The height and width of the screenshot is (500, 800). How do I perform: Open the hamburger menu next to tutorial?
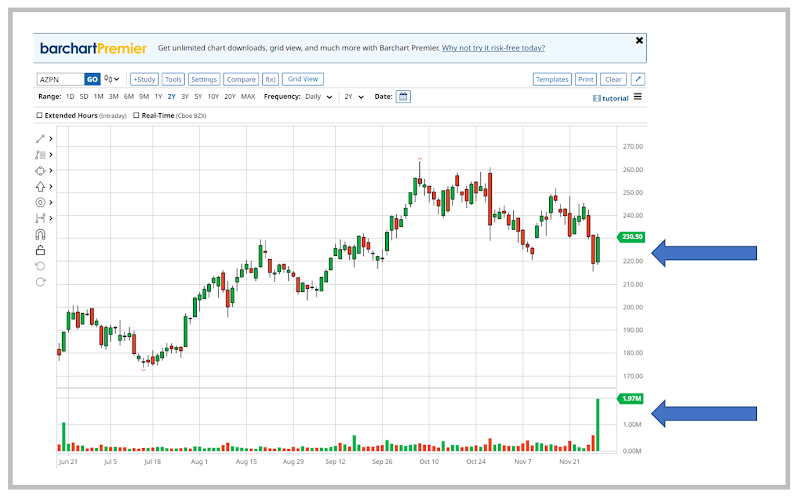tap(638, 97)
